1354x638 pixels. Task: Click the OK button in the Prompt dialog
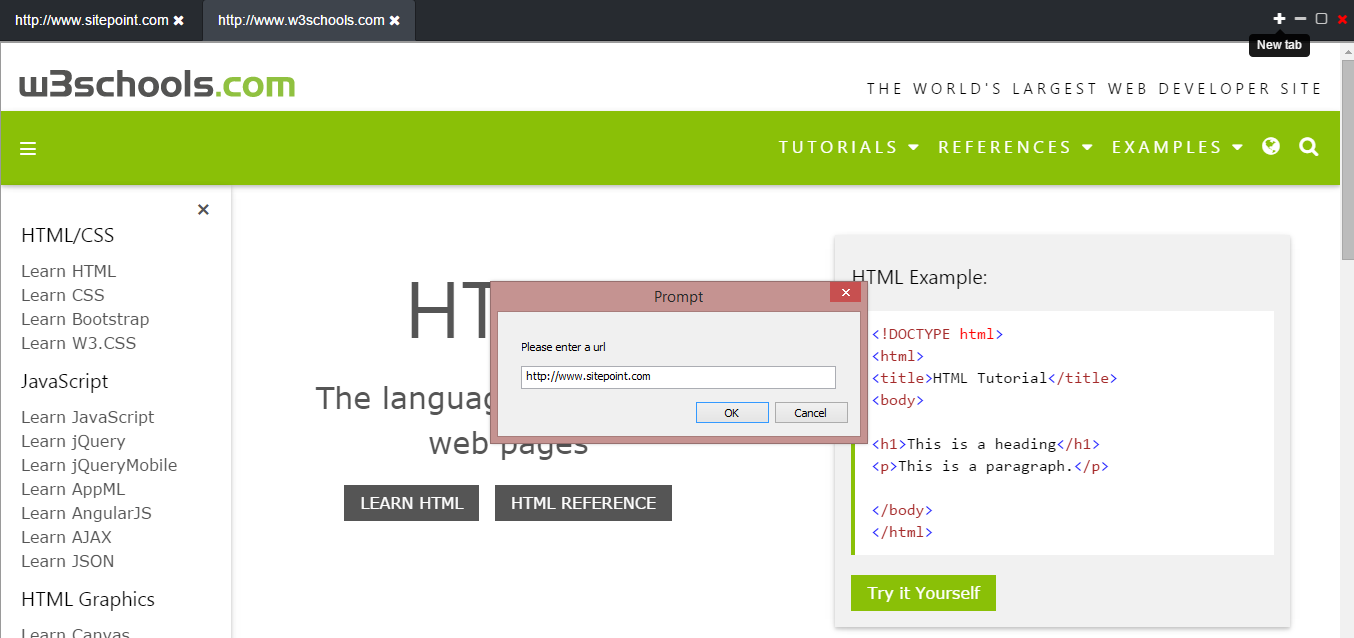(x=732, y=412)
